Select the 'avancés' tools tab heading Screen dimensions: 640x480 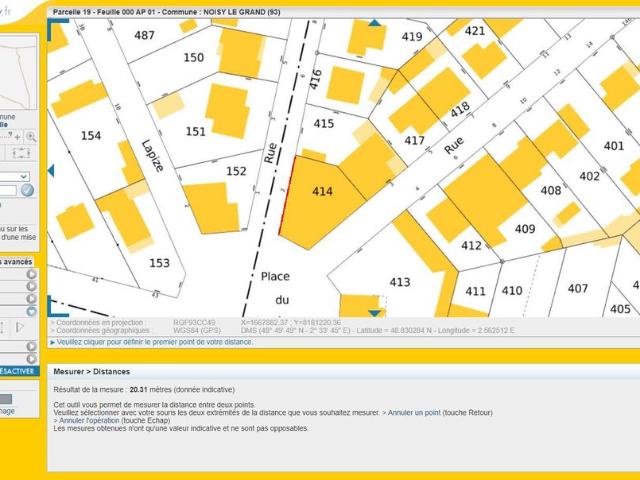click(x=16, y=262)
